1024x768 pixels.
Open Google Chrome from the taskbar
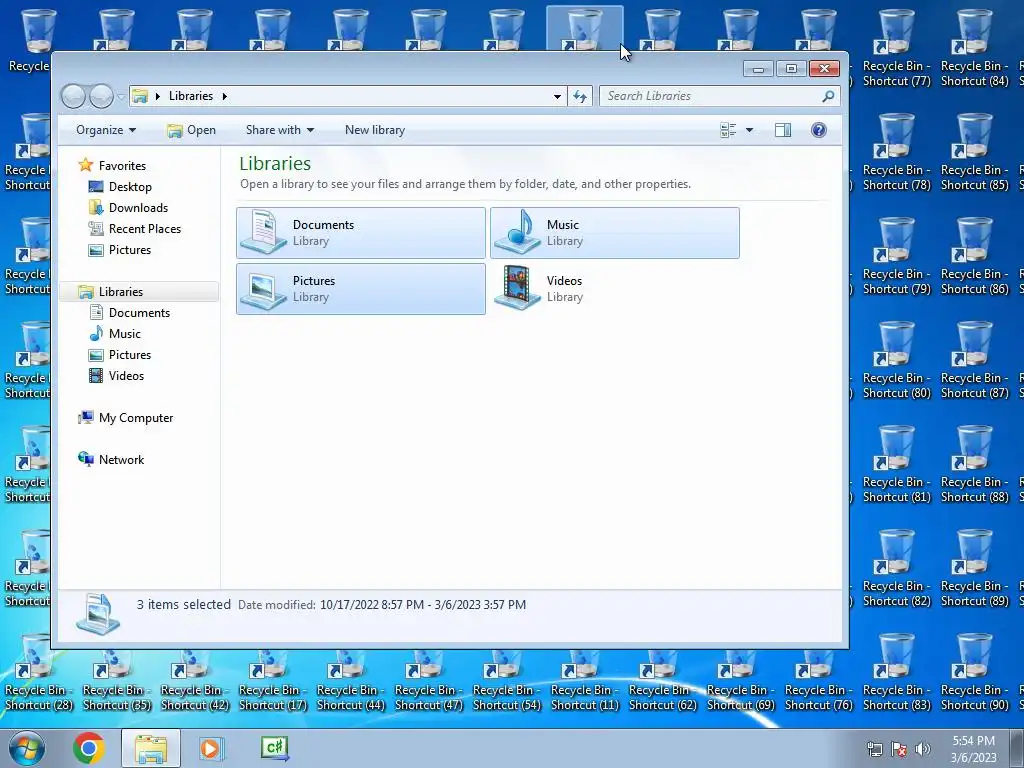tap(89, 748)
